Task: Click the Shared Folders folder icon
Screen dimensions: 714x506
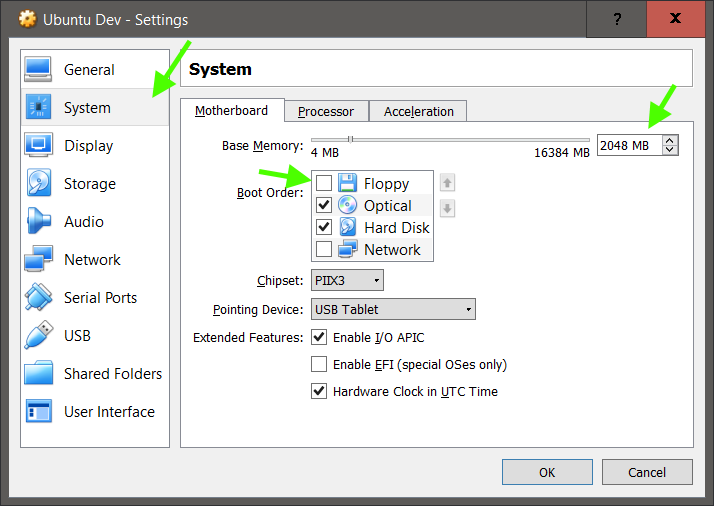Action: coord(38,373)
